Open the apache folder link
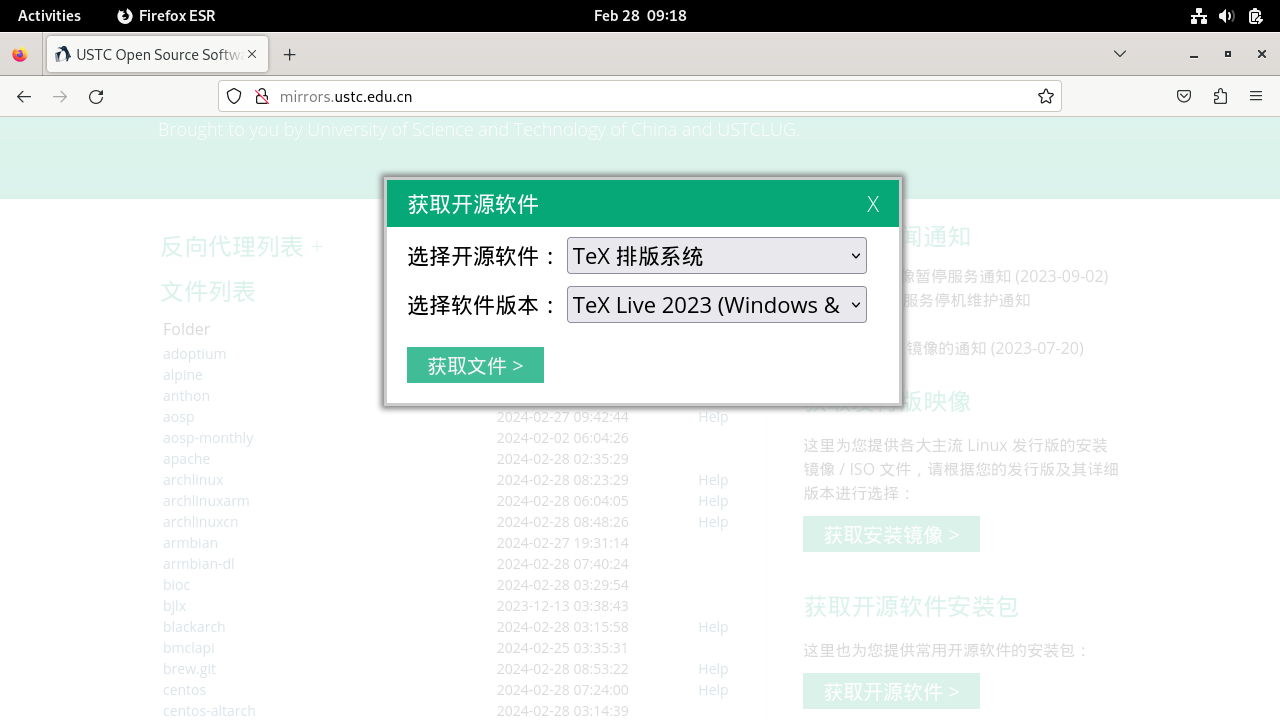 point(187,459)
